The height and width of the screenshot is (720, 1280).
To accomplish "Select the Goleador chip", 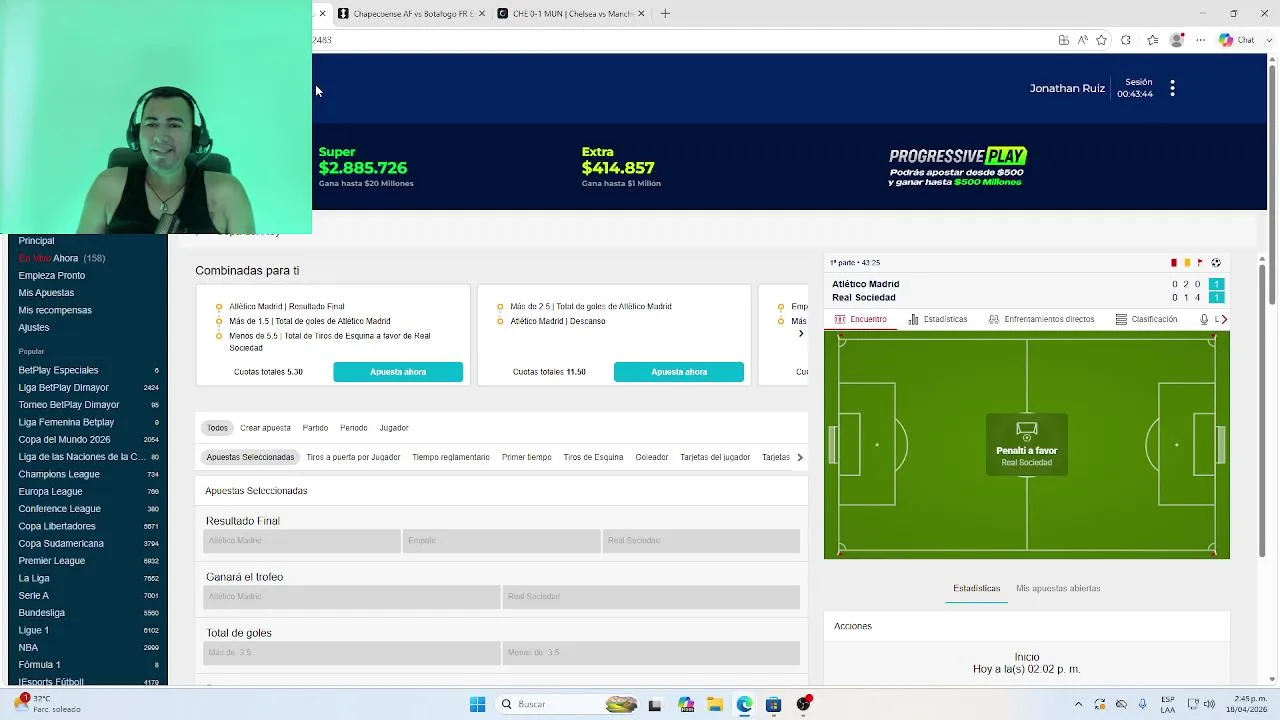I will [652, 457].
